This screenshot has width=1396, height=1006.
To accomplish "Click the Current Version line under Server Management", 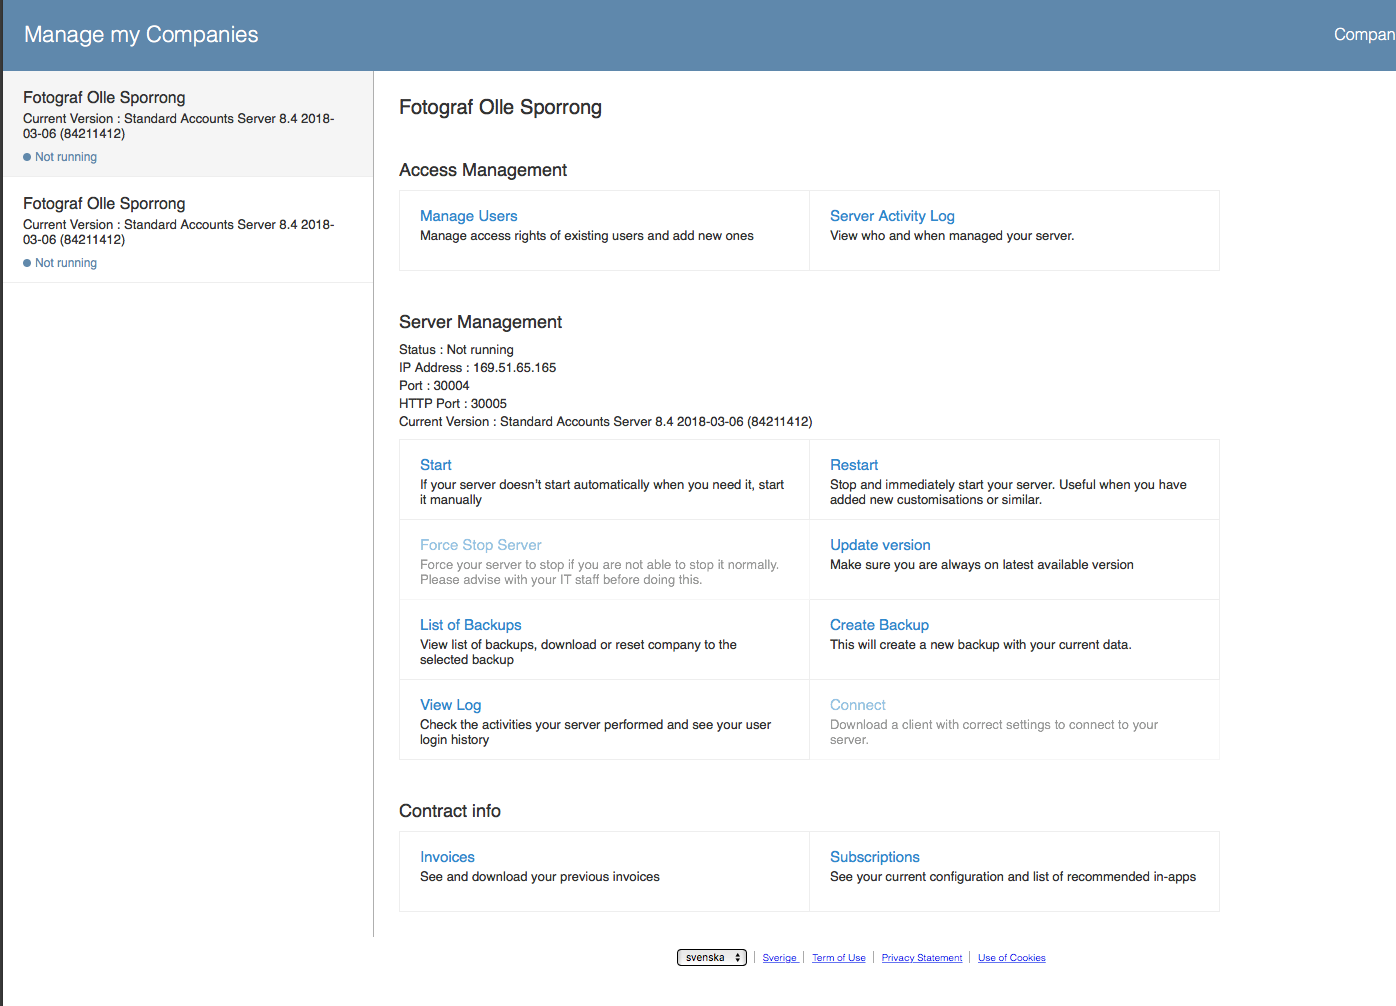I will click(x=605, y=422).
